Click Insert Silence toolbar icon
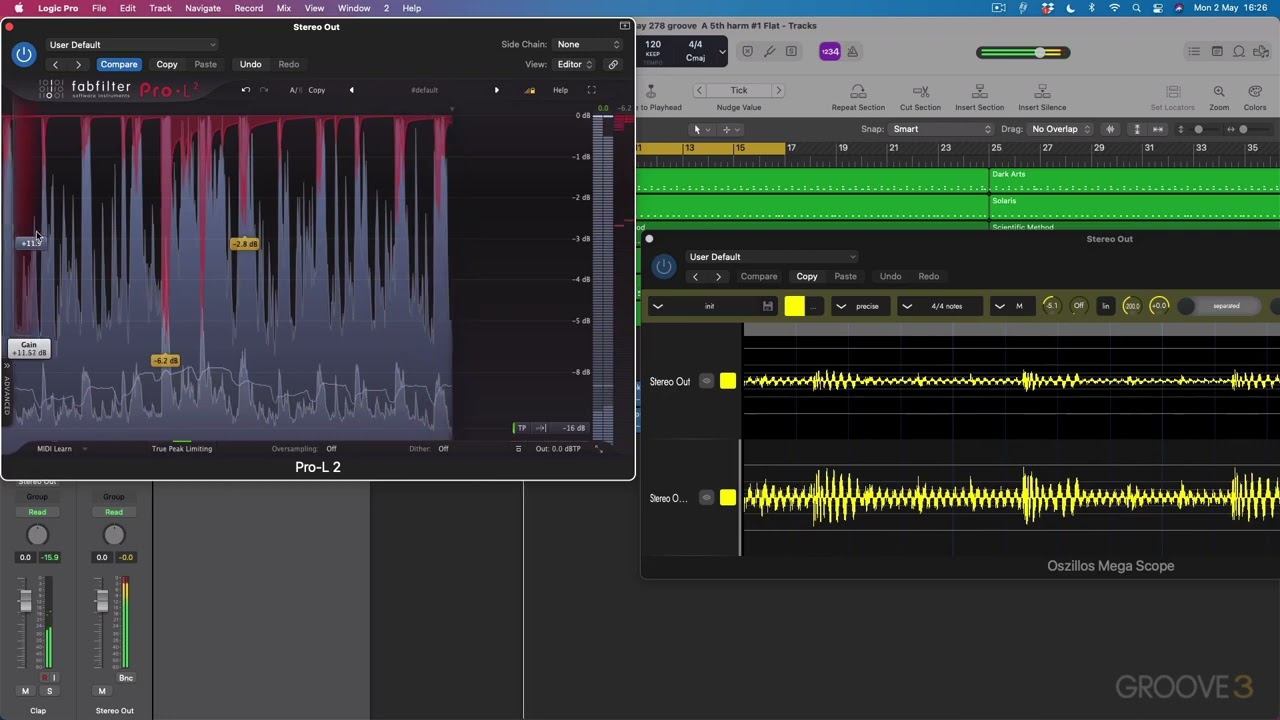This screenshot has width=1280, height=720. point(1041,92)
